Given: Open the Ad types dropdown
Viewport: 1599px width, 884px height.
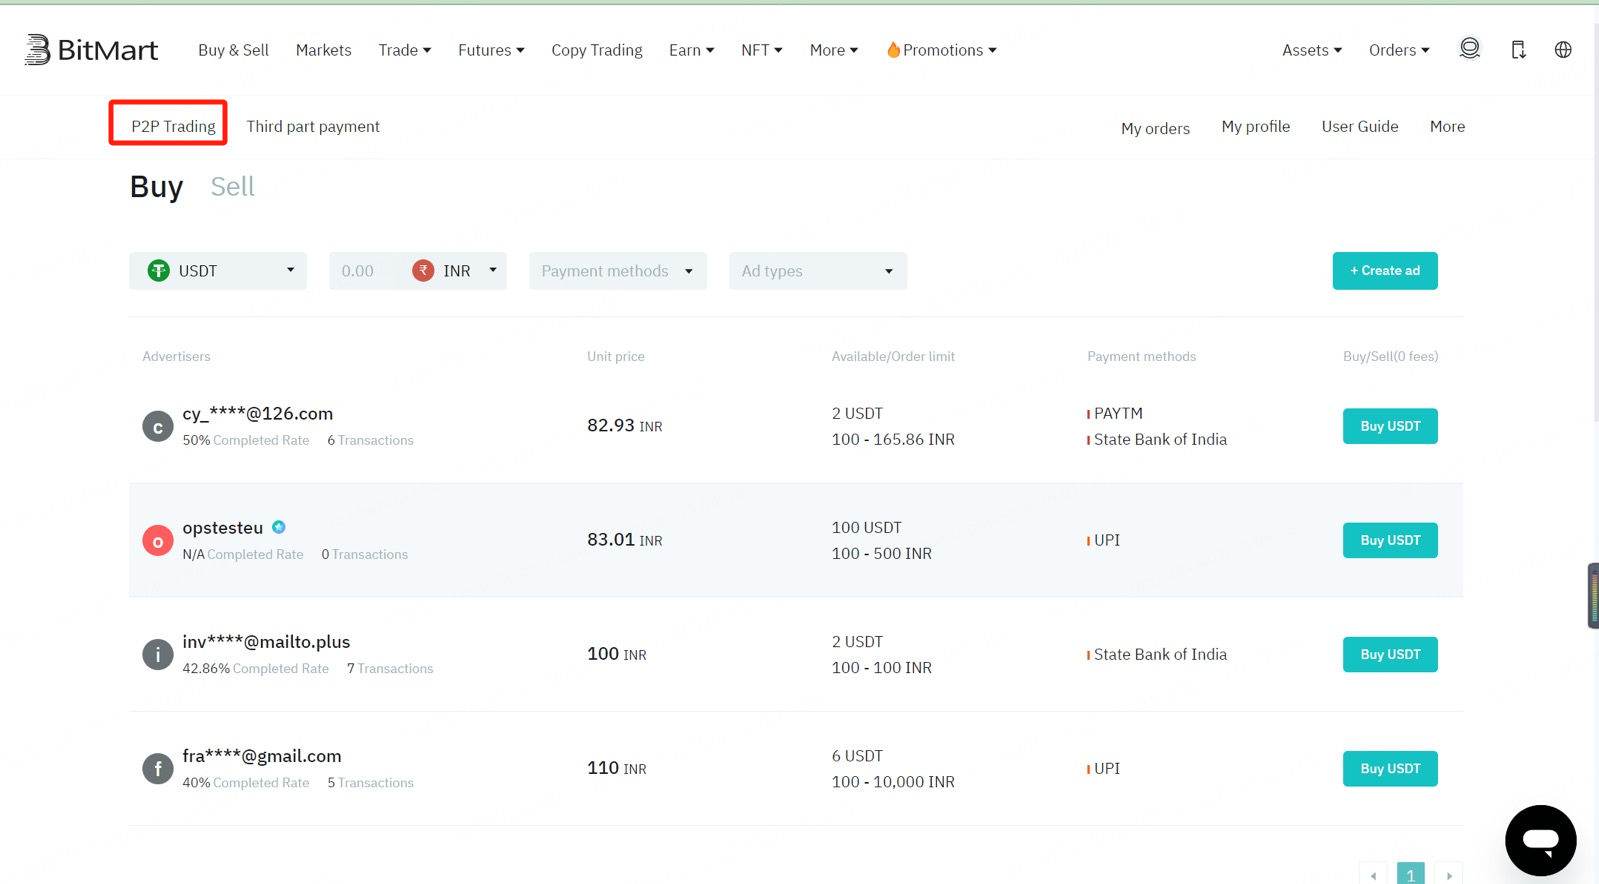Looking at the screenshot, I should pos(817,271).
